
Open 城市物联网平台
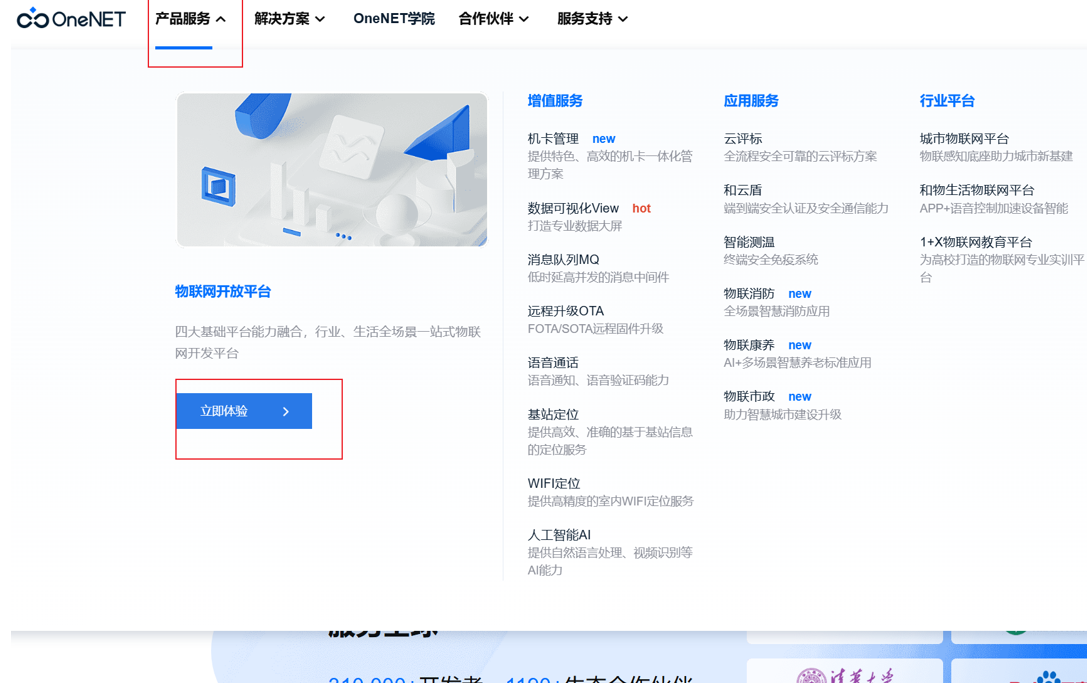964,139
